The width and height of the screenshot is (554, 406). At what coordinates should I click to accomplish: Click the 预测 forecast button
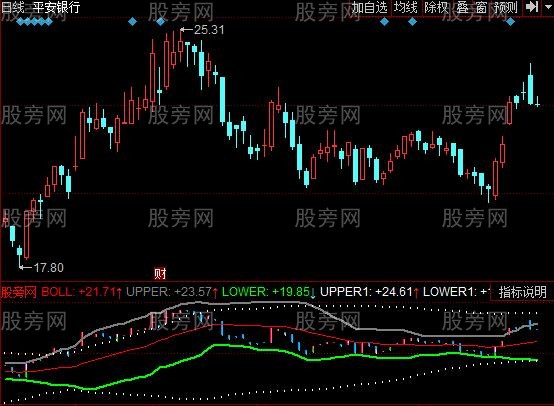[506, 7]
